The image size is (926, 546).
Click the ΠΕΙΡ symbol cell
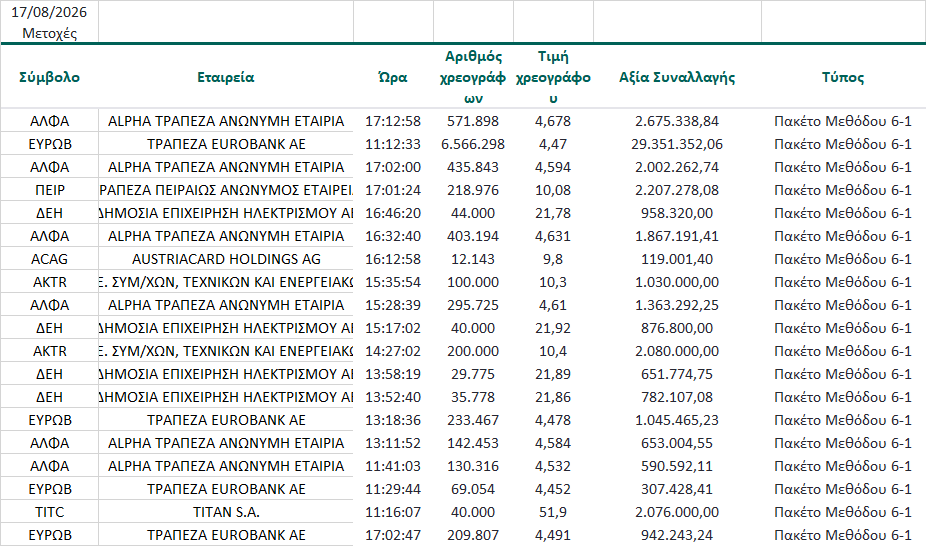point(49,190)
